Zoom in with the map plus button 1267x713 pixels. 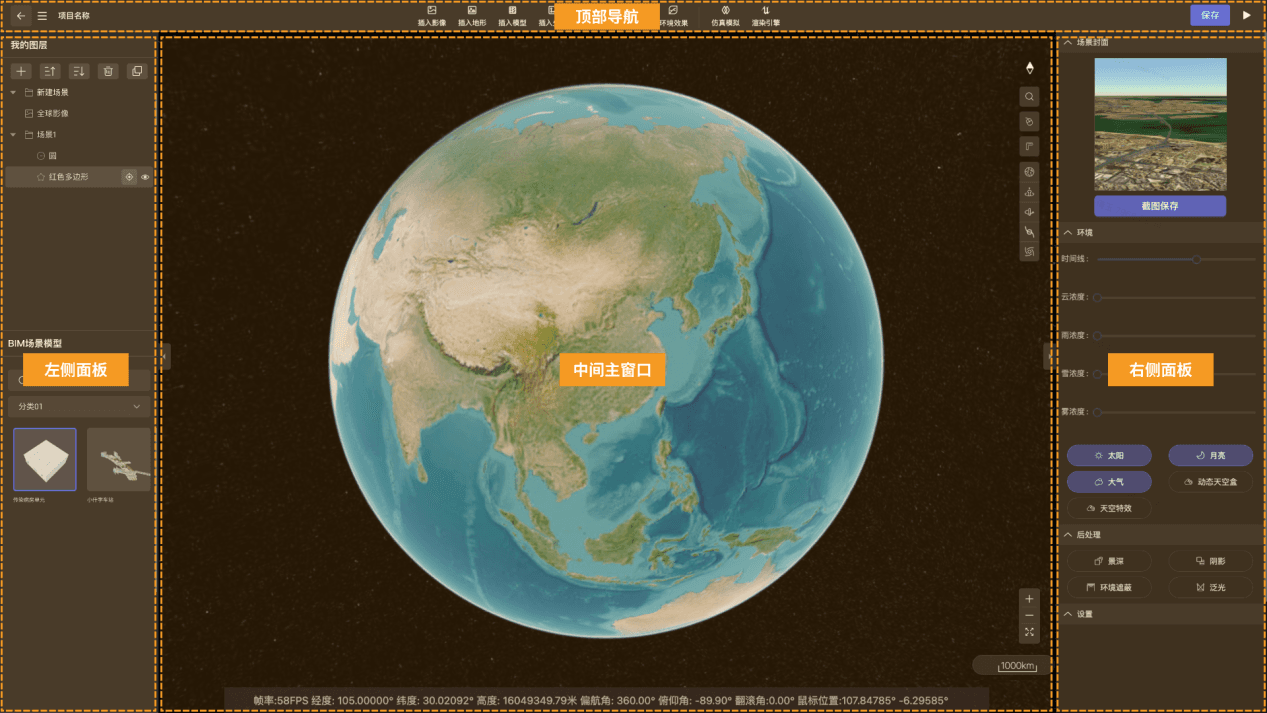tap(1029, 599)
